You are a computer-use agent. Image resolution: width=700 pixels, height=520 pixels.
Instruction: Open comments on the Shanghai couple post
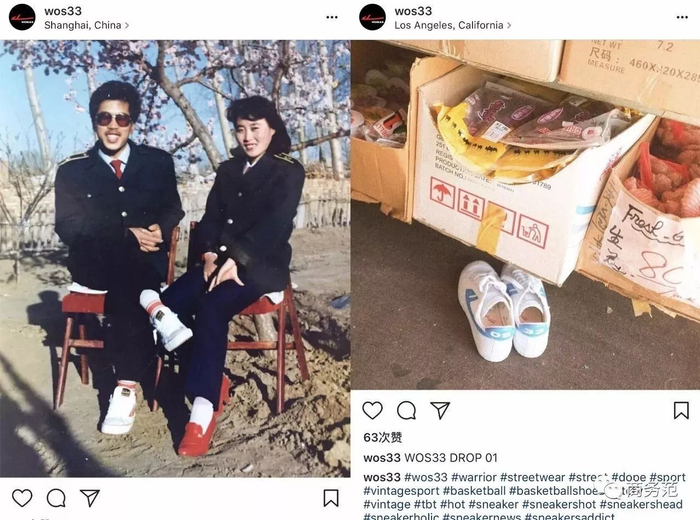click(x=56, y=498)
